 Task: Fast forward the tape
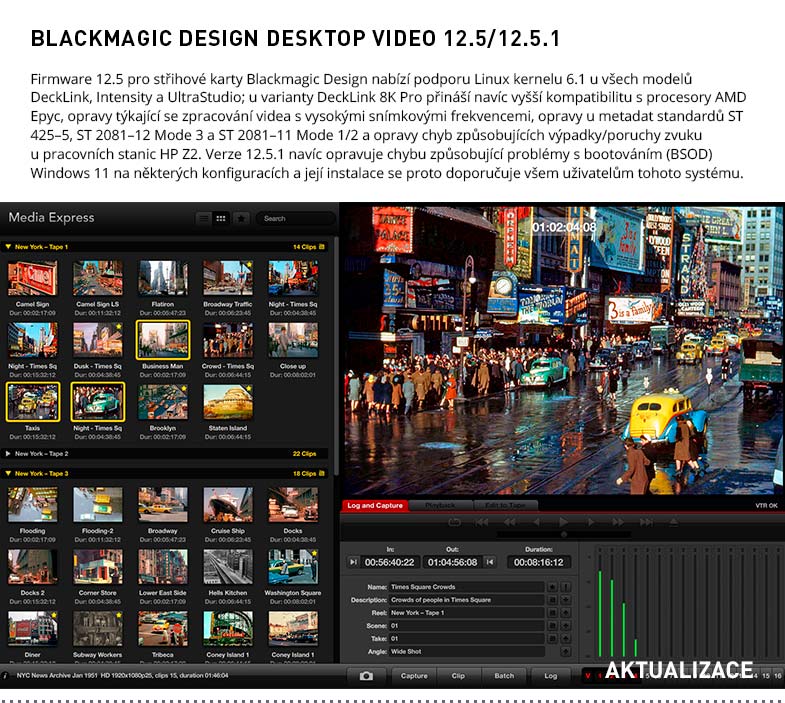[618, 522]
